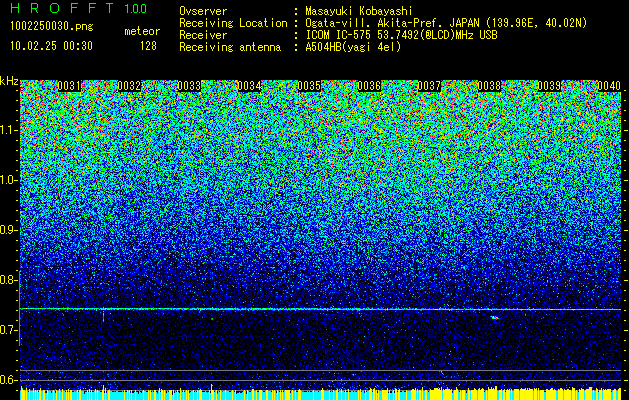629x400 pixels.
Task: Click the meteor count 128
Action: 148,46
